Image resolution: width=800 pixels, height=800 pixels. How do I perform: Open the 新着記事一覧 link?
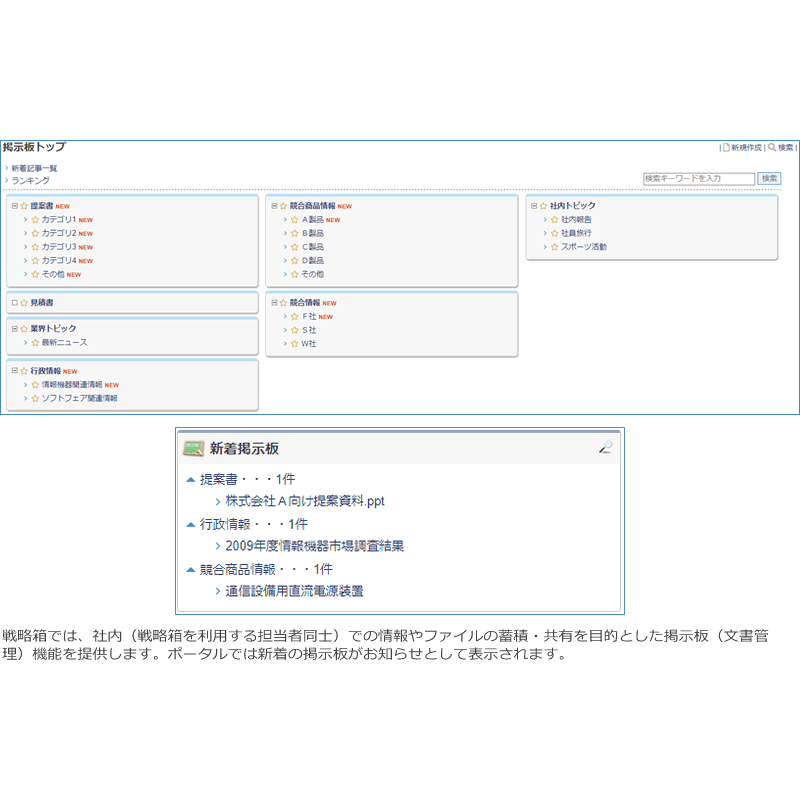(34, 168)
